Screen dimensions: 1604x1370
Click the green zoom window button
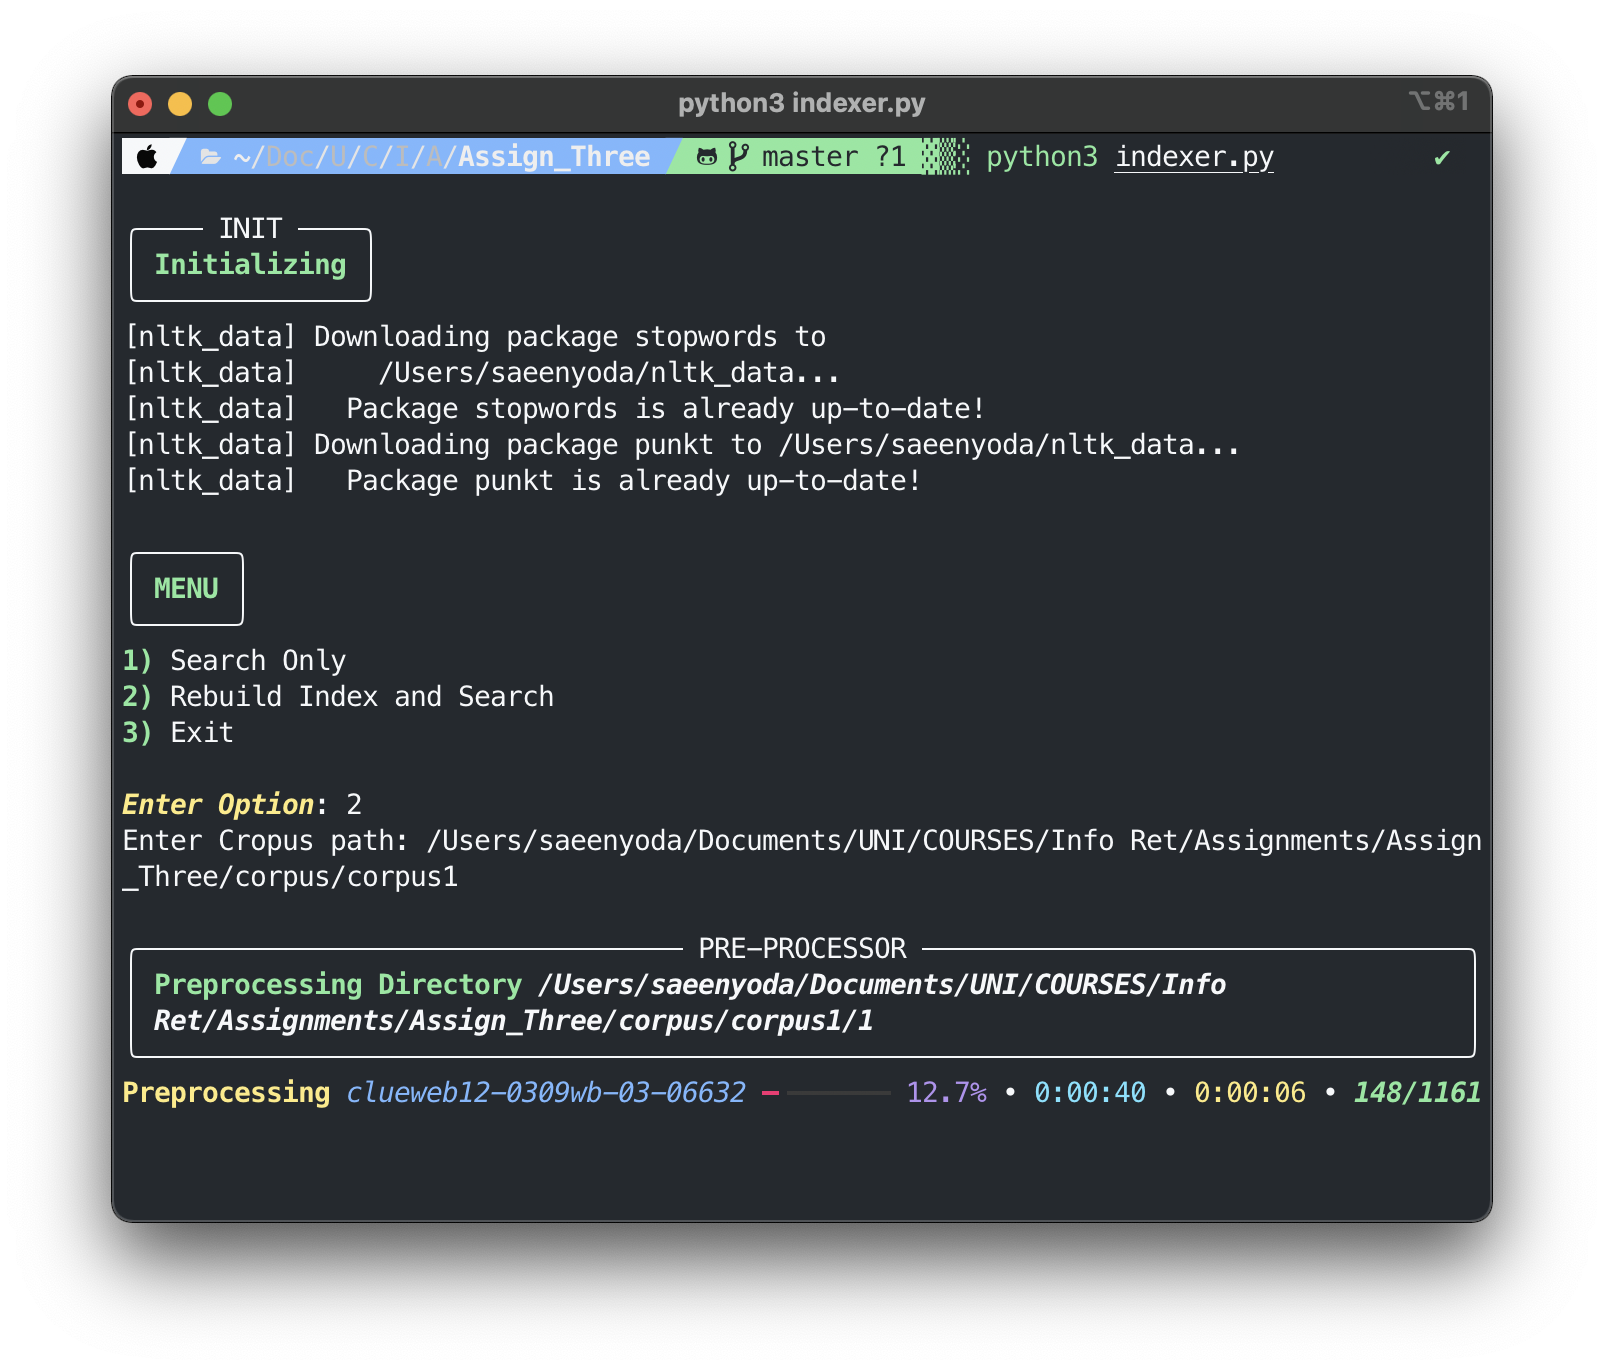tap(220, 104)
